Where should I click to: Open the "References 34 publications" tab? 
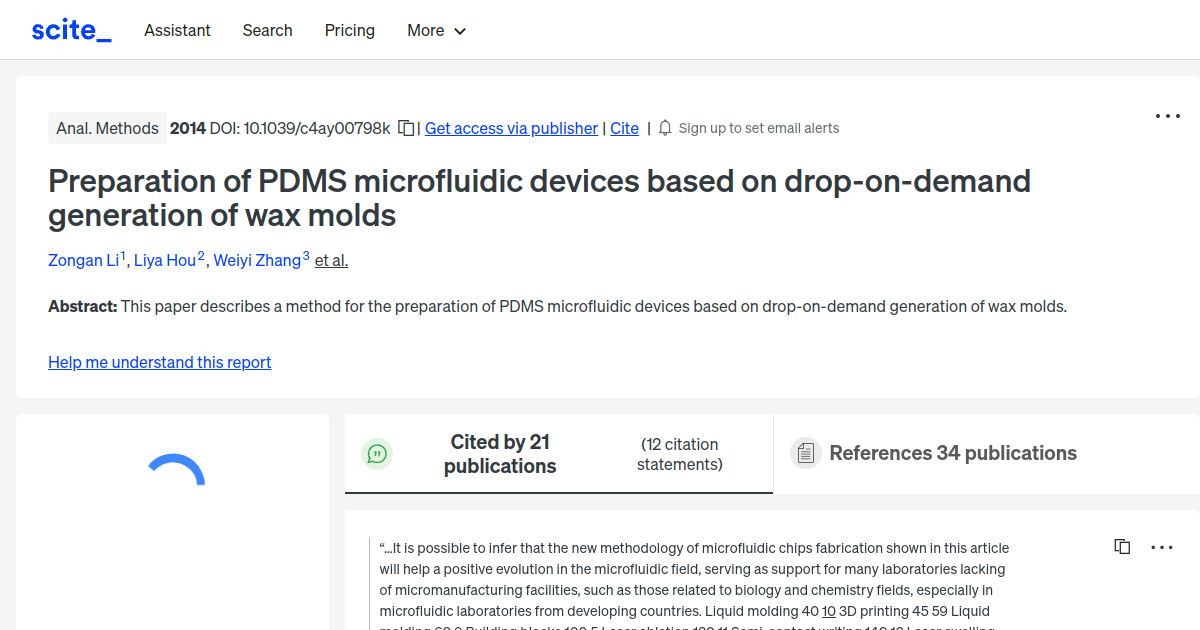click(952, 453)
